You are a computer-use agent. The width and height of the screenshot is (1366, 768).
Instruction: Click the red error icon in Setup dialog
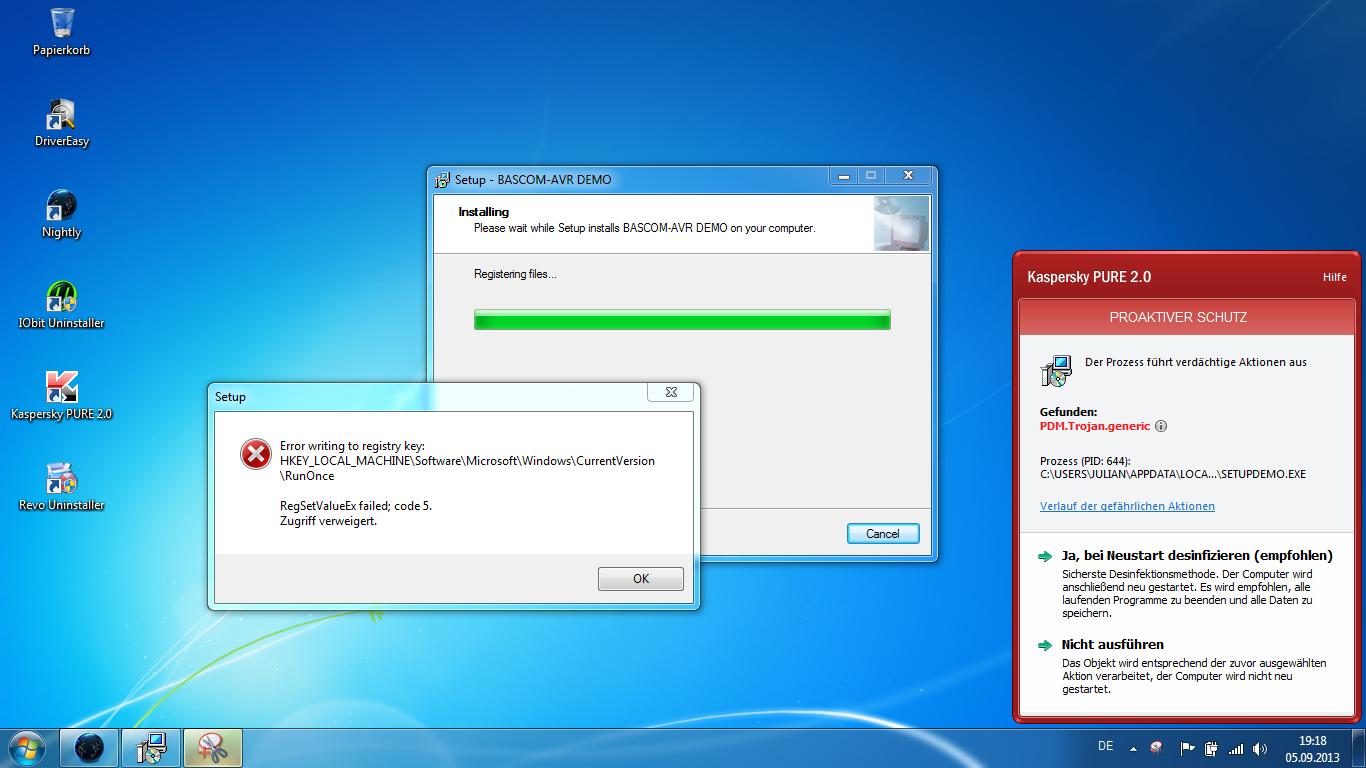(256, 454)
